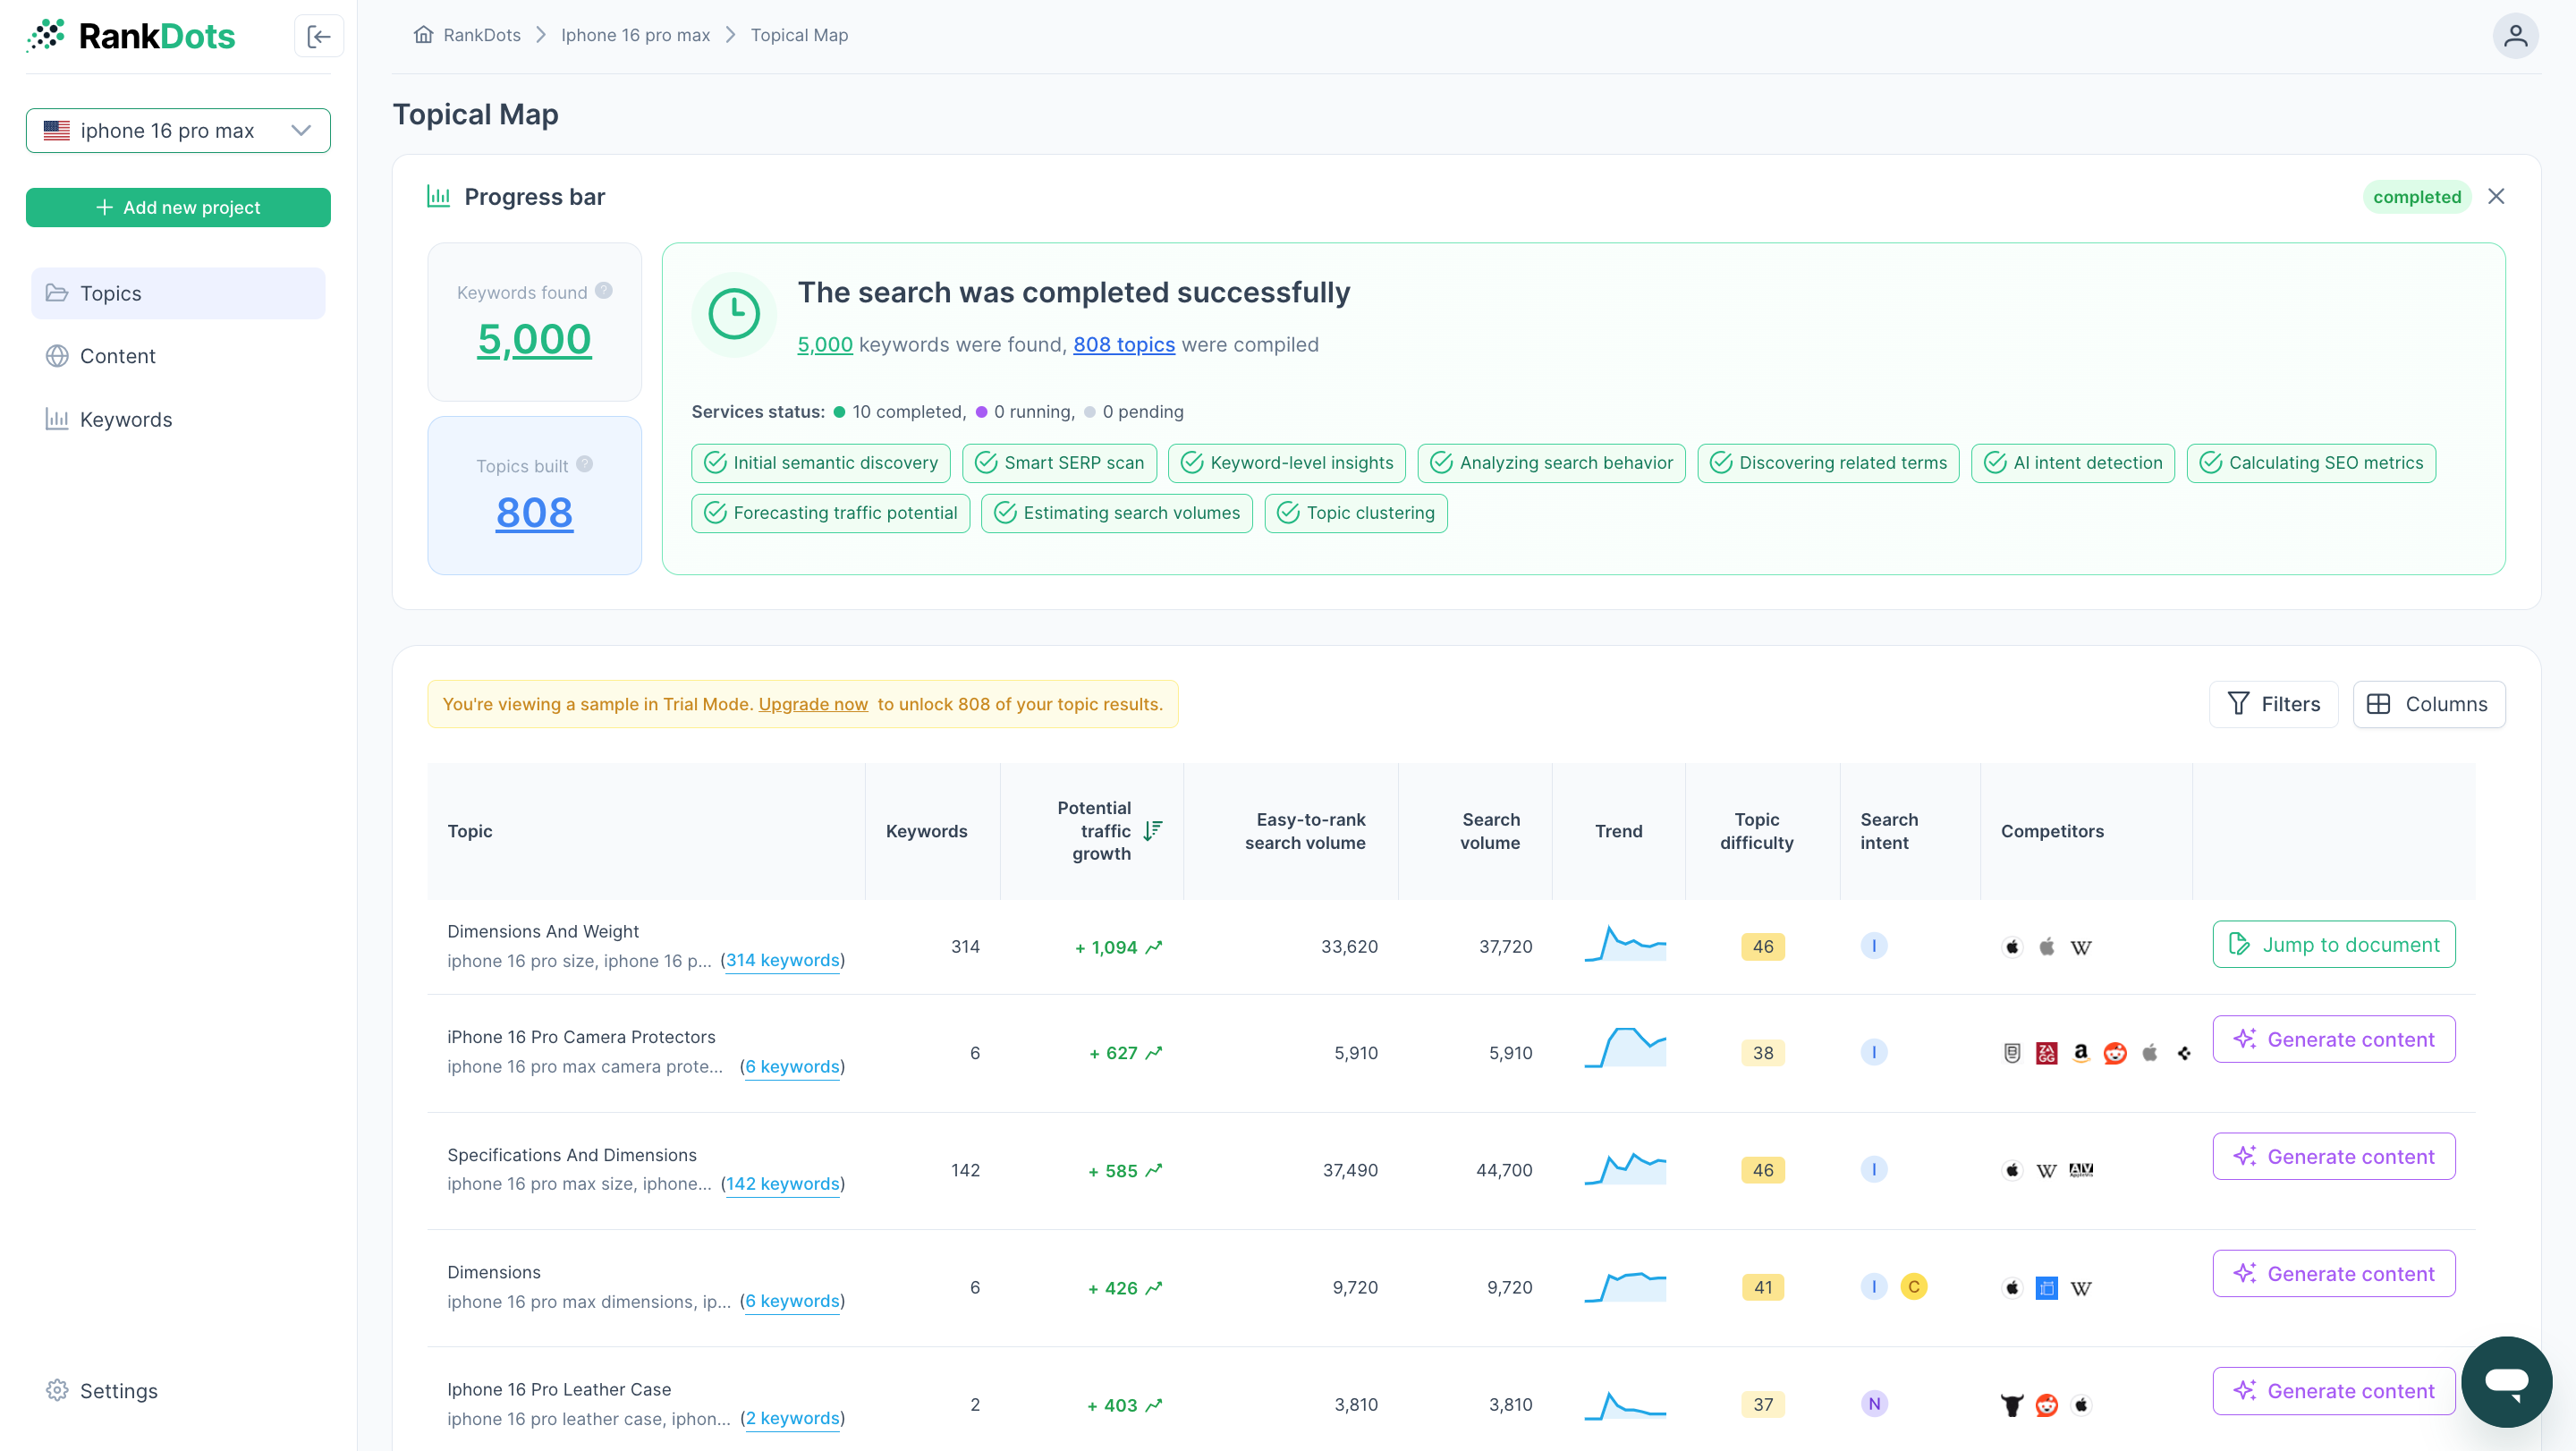2576x1451 pixels.
Task: Click the Reddit competitor icon in Leather Case row
Action: click(2046, 1405)
